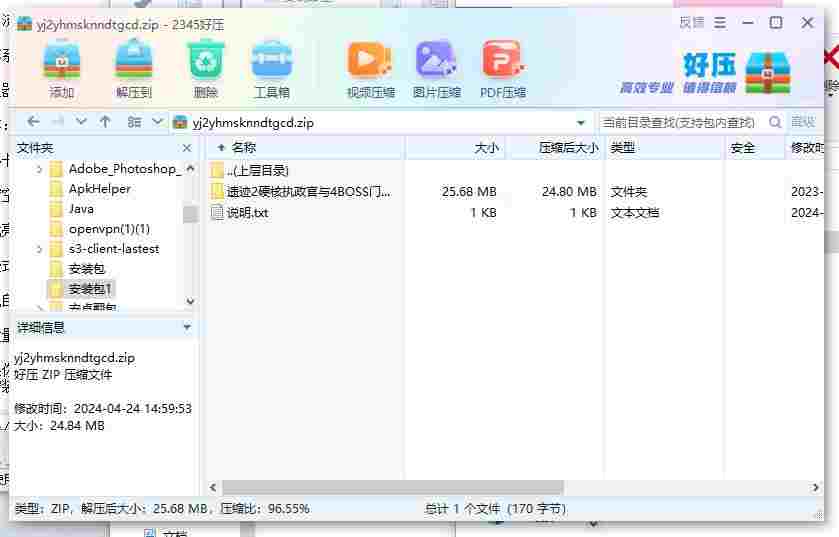Click the horizontal scrollbar right arrow
The height and width of the screenshot is (537, 839).
pyautogui.click(x=815, y=487)
